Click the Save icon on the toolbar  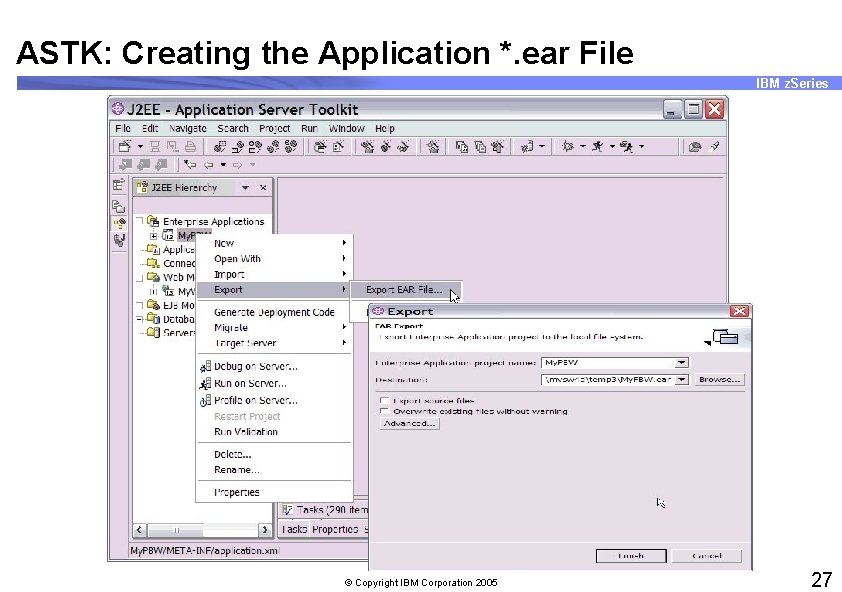[x=155, y=146]
